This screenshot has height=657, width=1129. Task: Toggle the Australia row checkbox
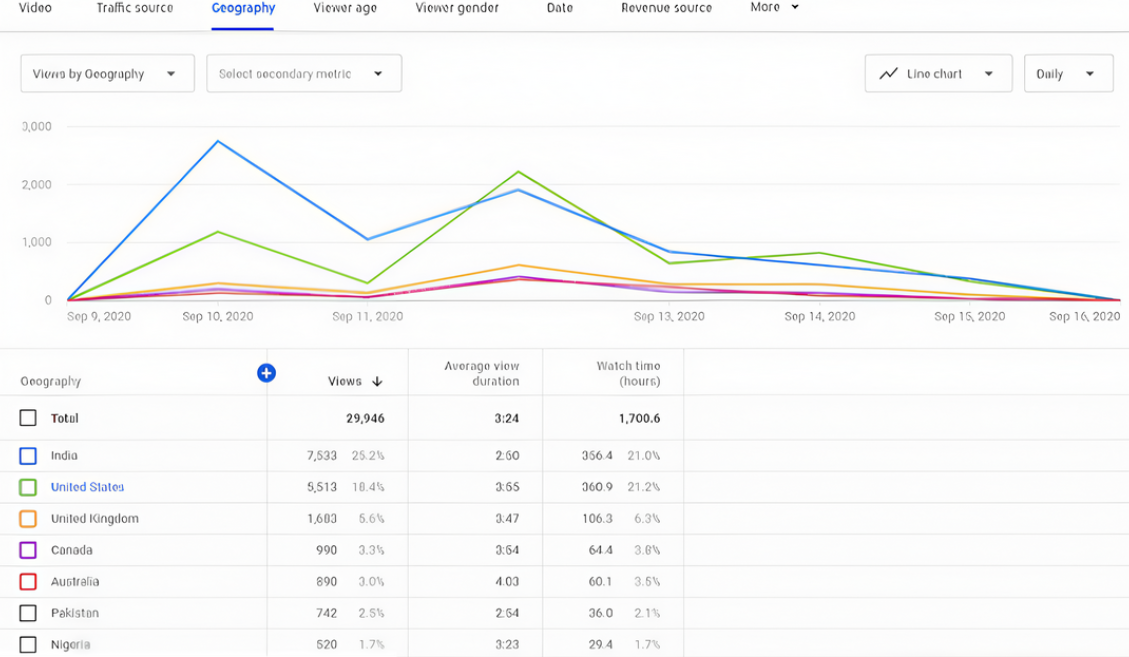click(x=28, y=582)
